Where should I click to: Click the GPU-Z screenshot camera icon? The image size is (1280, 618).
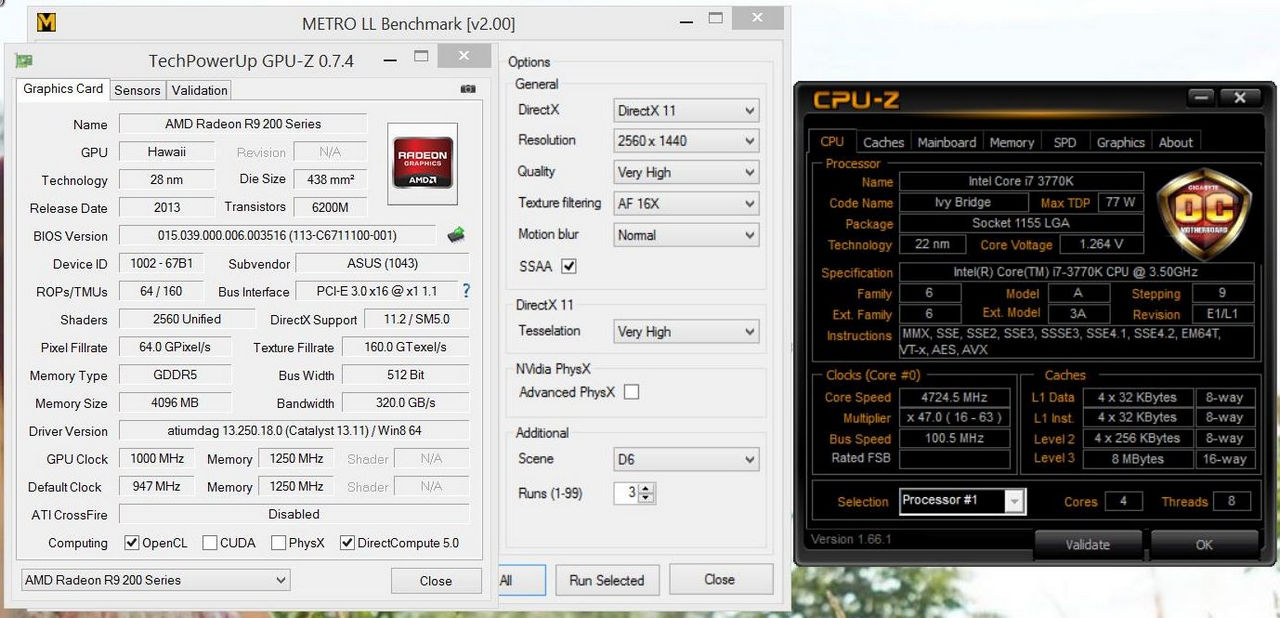468,90
